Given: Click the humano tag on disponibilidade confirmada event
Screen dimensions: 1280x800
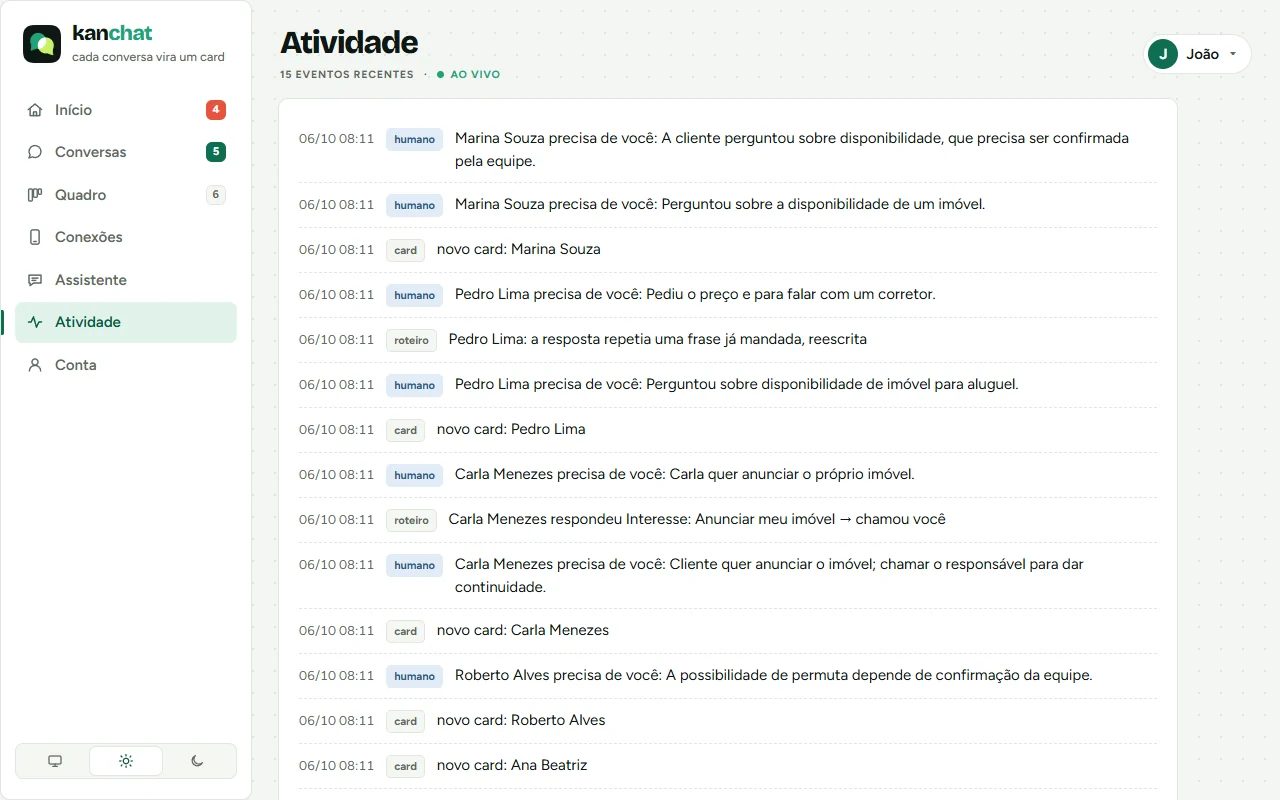Looking at the screenshot, I should pos(414,139).
